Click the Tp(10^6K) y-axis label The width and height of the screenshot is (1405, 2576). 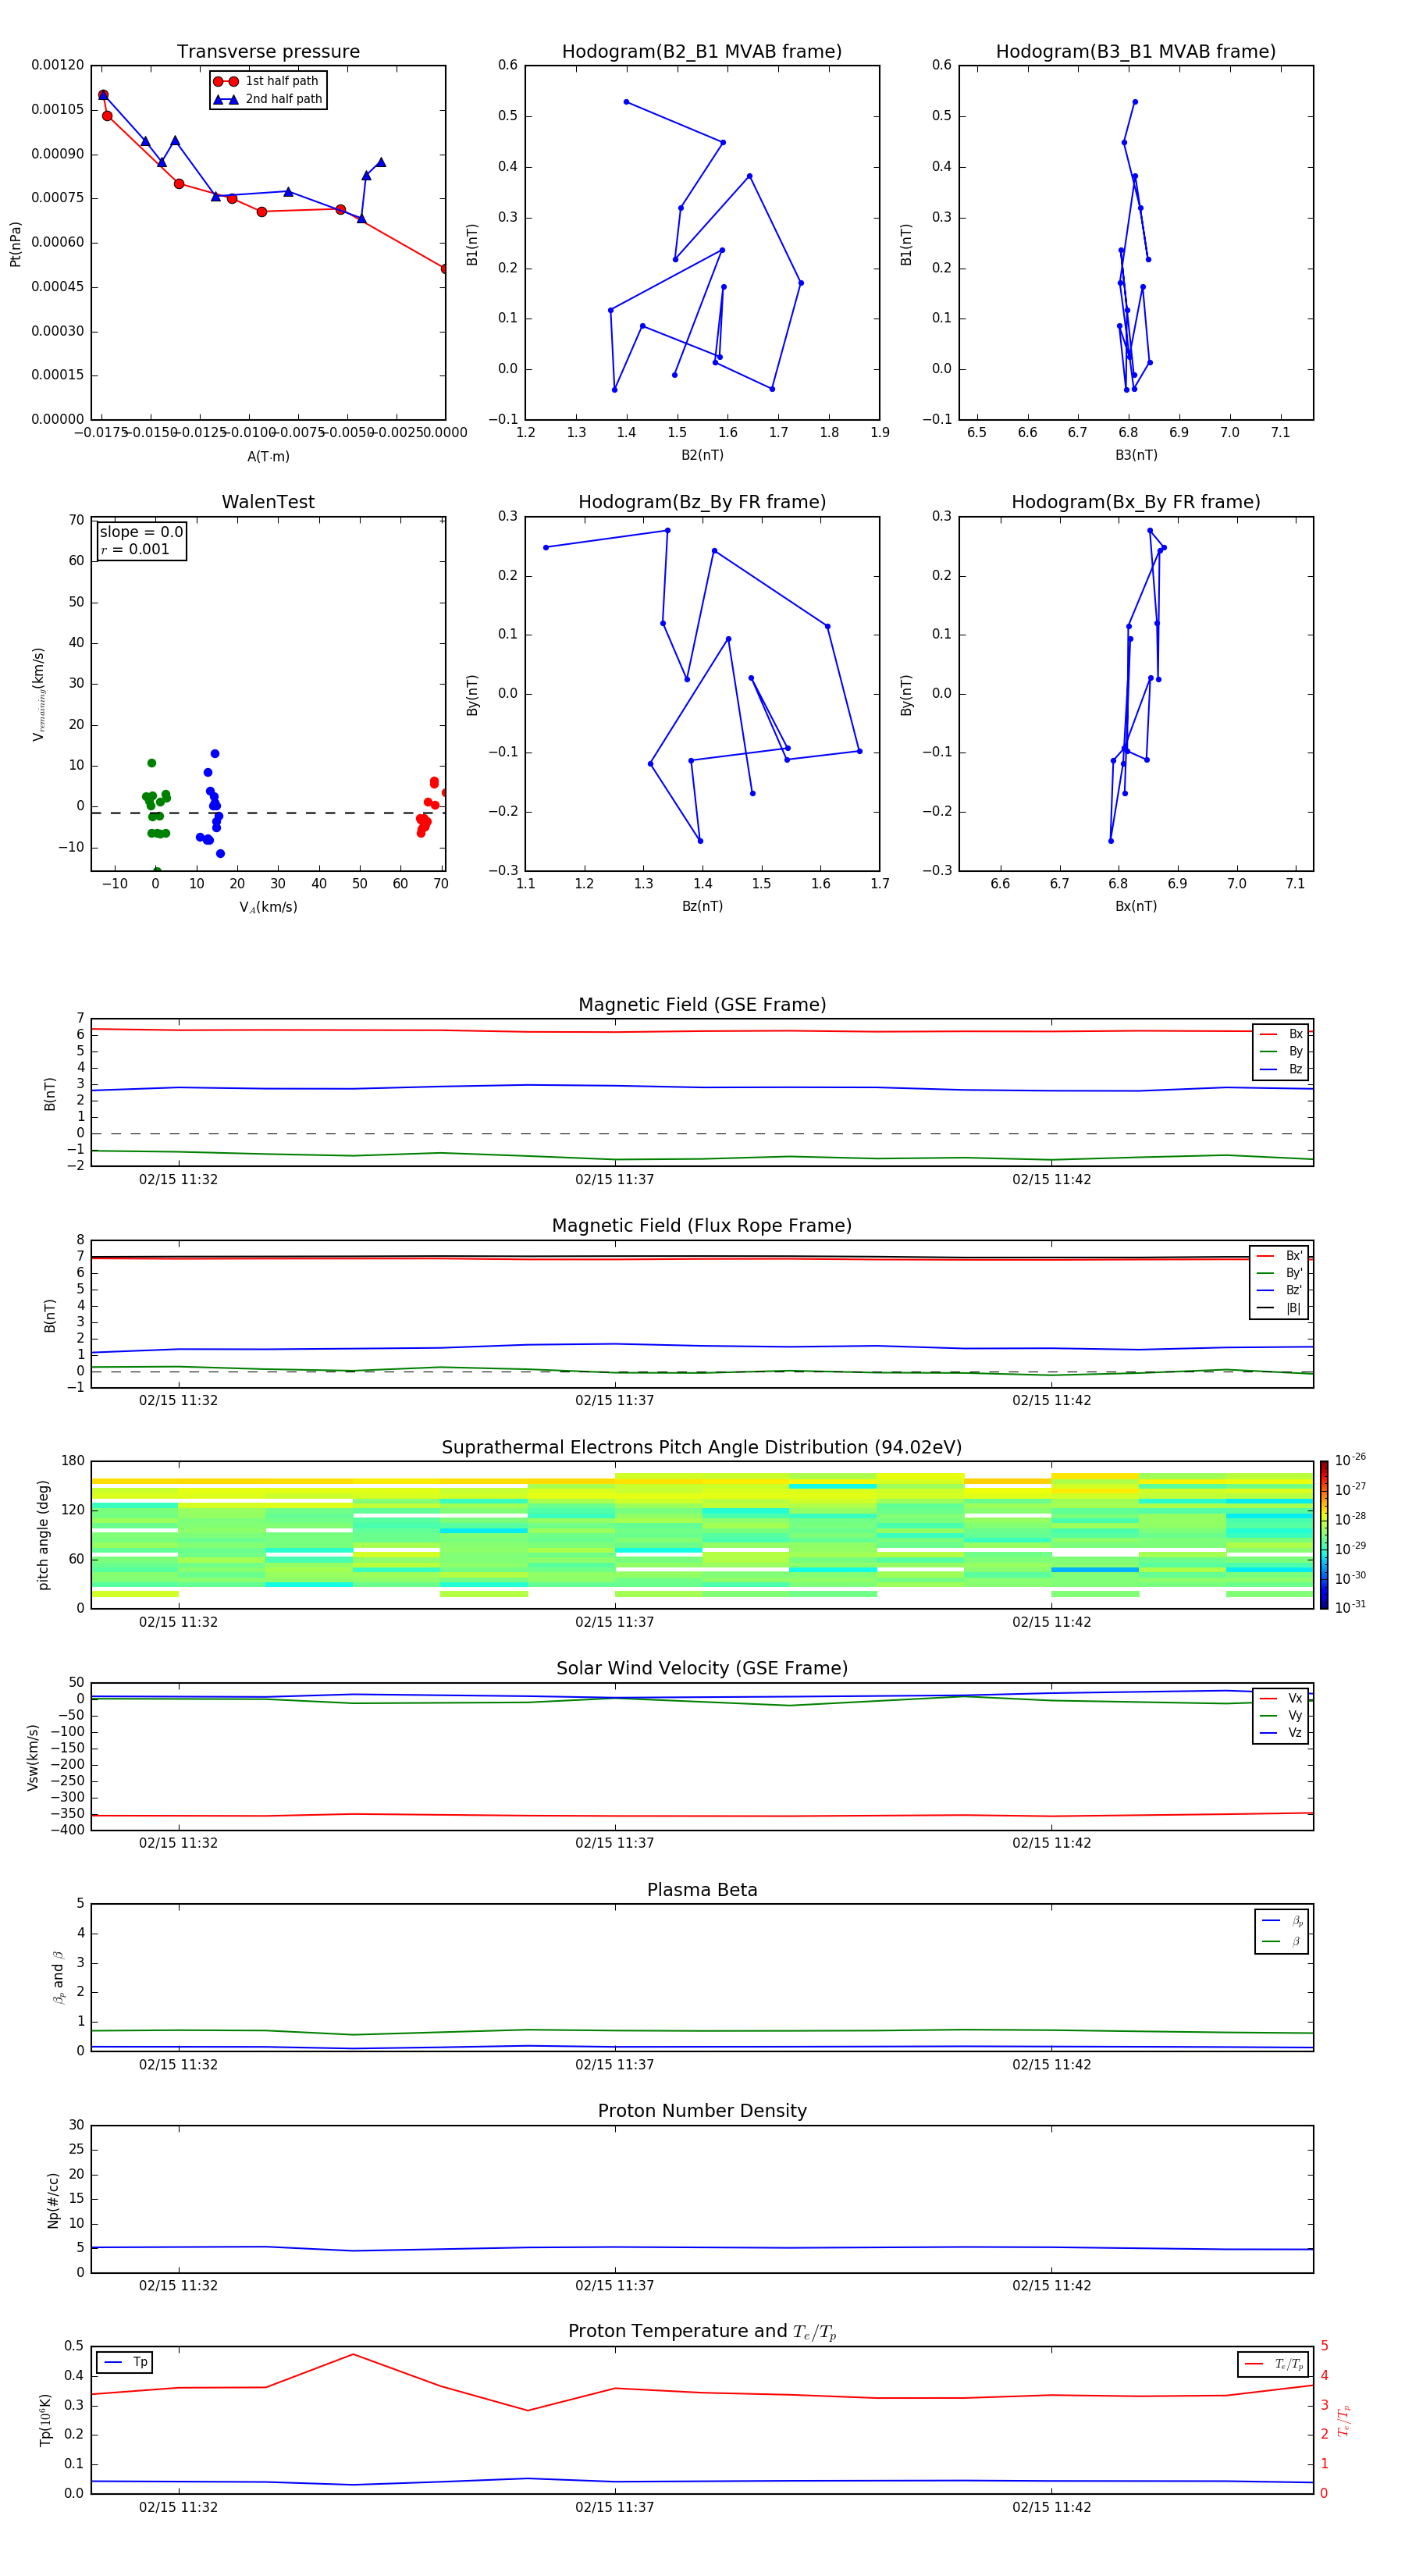coord(45,2420)
